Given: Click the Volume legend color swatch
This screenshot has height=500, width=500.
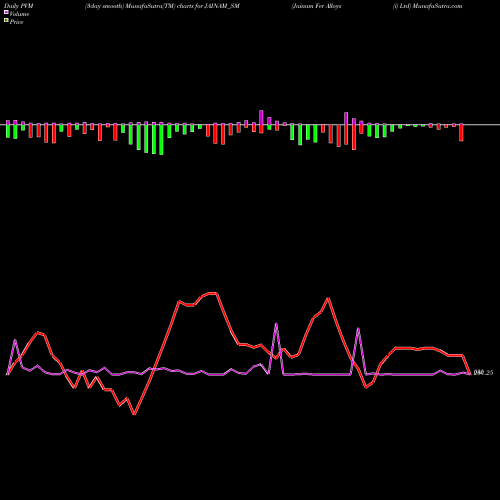Looking at the screenshot, I should click(6, 12).
